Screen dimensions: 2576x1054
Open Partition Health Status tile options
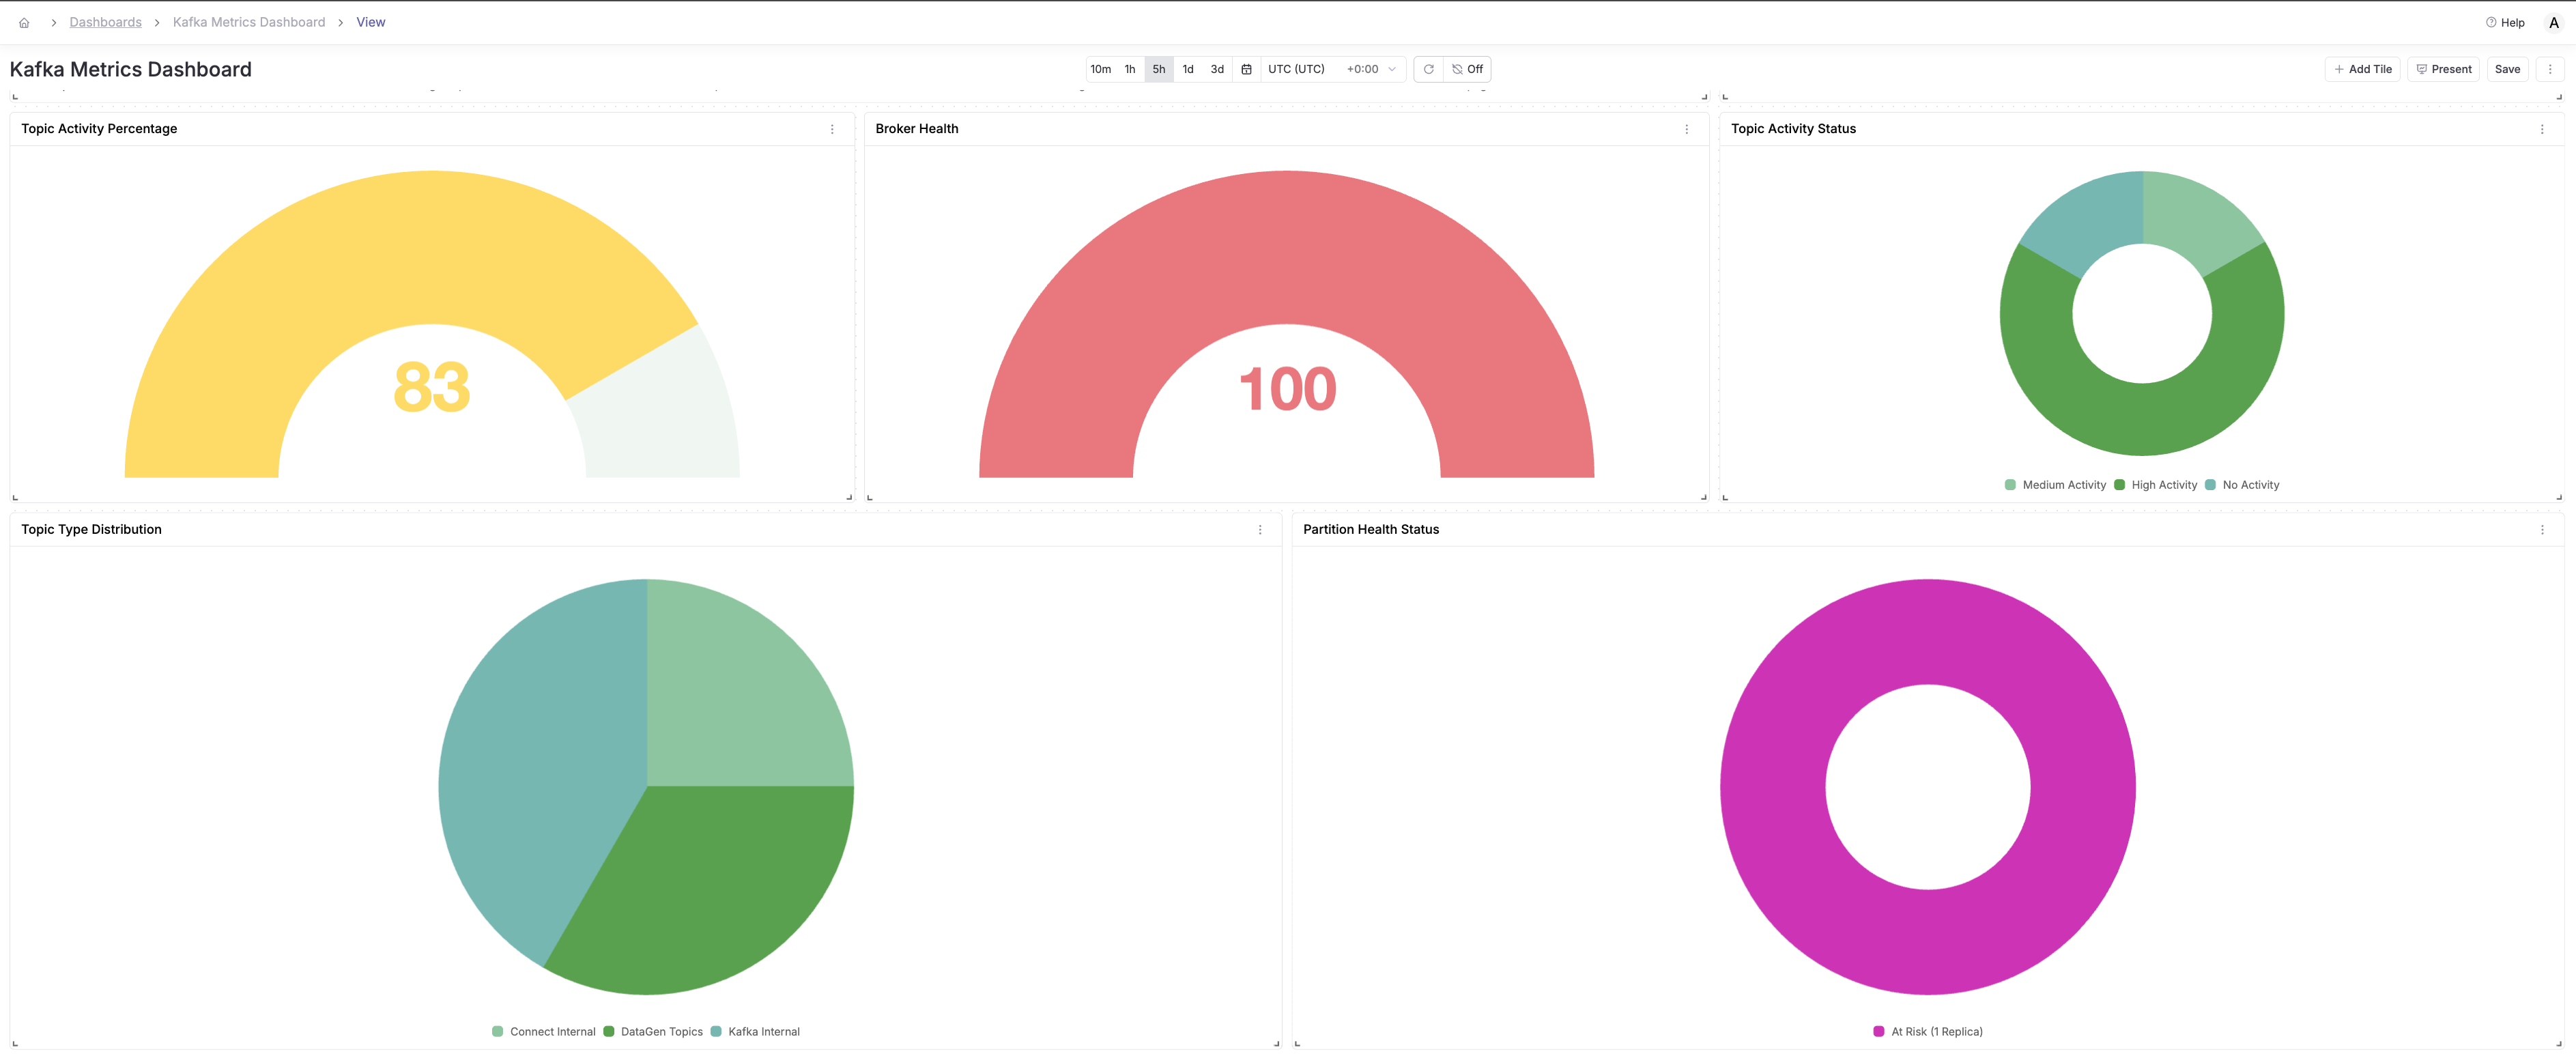click(x=2542, y=530)
